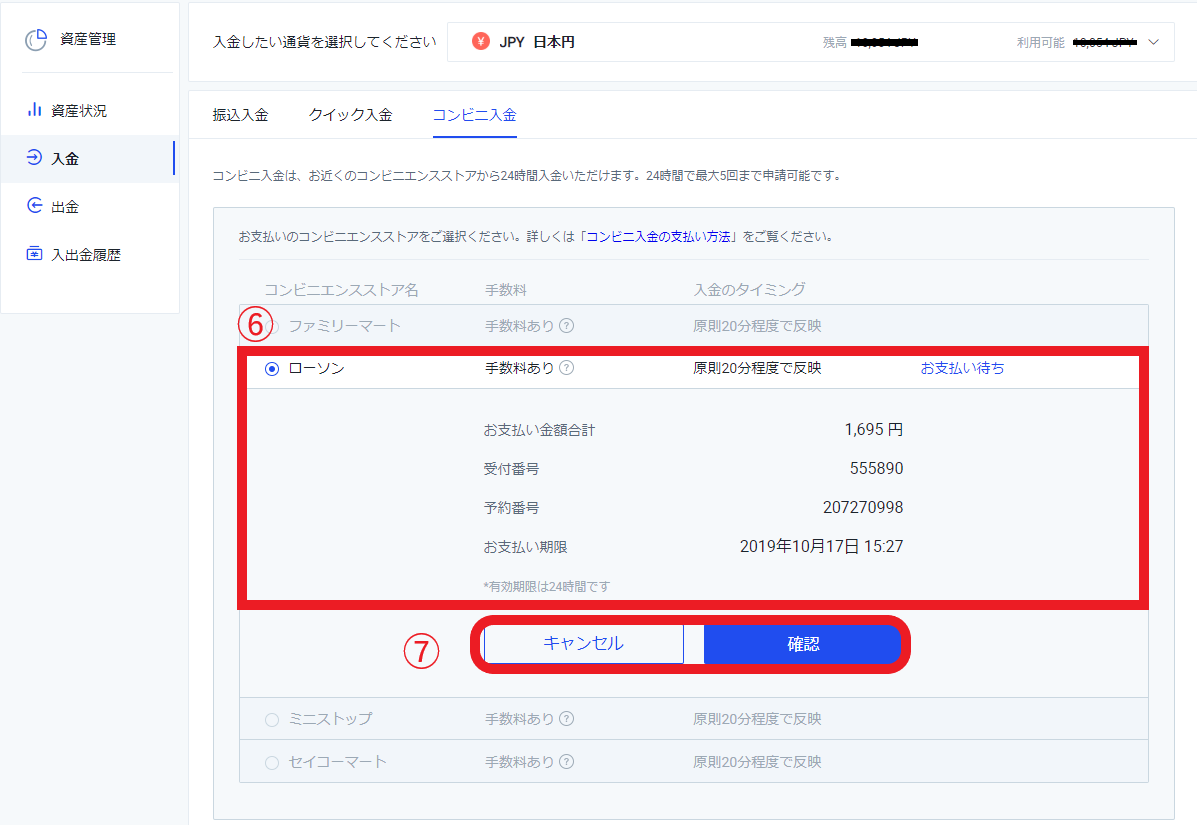Click the red JPY yen currency icon
1197x825 pixels.
click(x=481, y=42)
